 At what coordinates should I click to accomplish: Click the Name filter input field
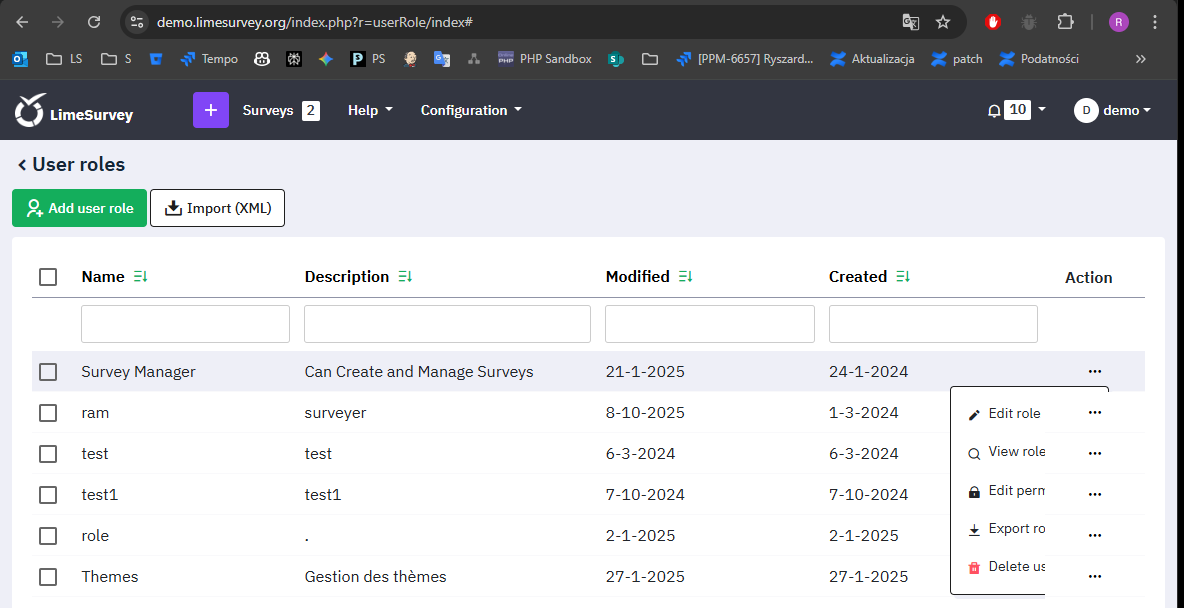pos(185,324)
